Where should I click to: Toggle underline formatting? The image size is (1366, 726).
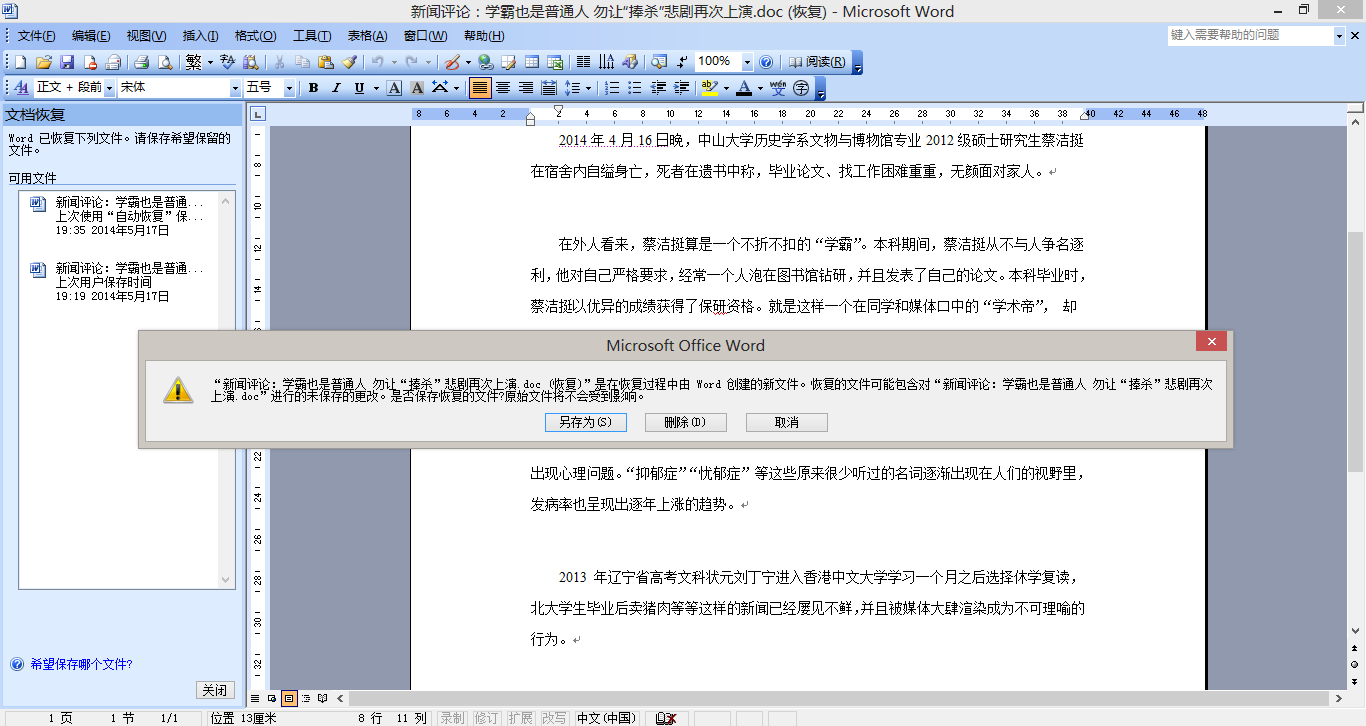click(359, 88)
